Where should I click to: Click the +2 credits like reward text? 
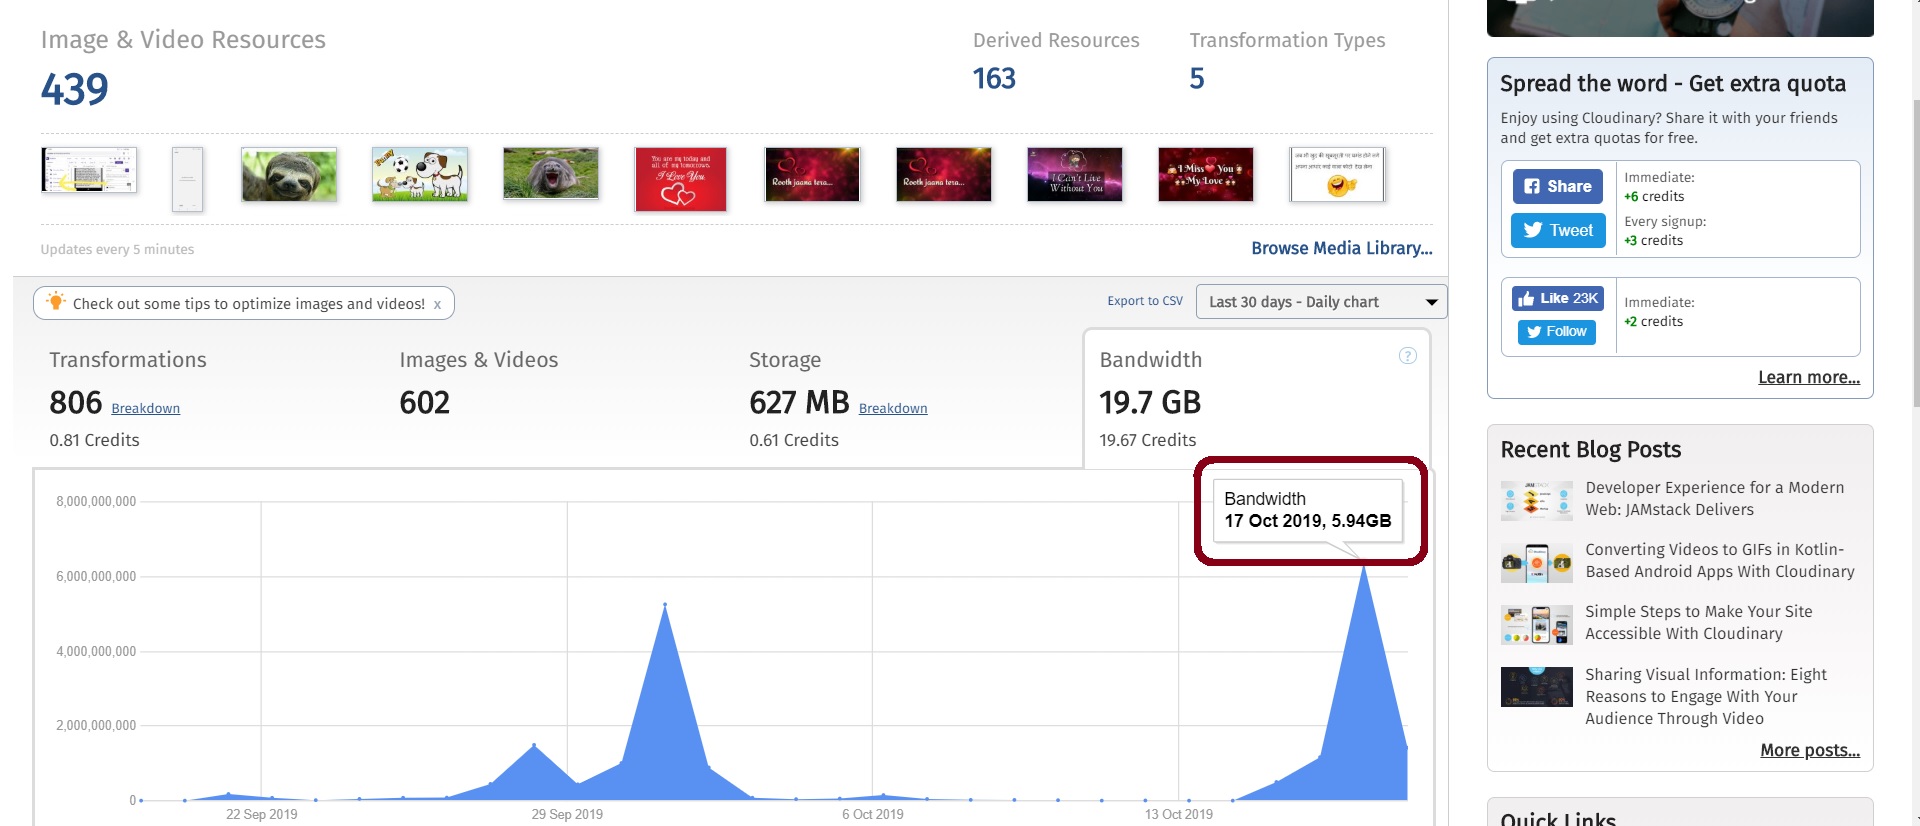click(1653, 322)
